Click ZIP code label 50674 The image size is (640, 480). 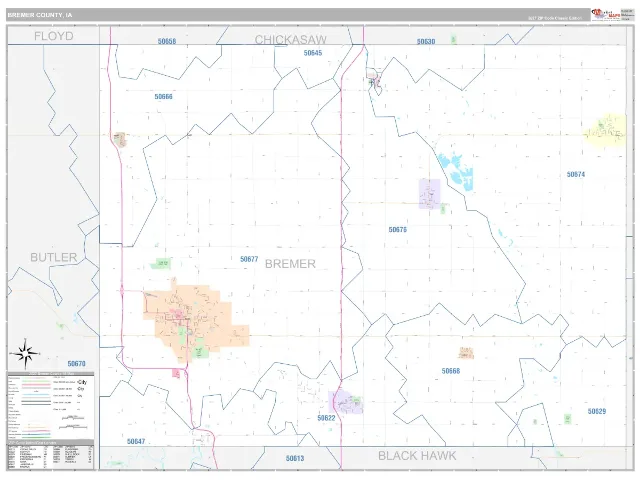(576, 174)
